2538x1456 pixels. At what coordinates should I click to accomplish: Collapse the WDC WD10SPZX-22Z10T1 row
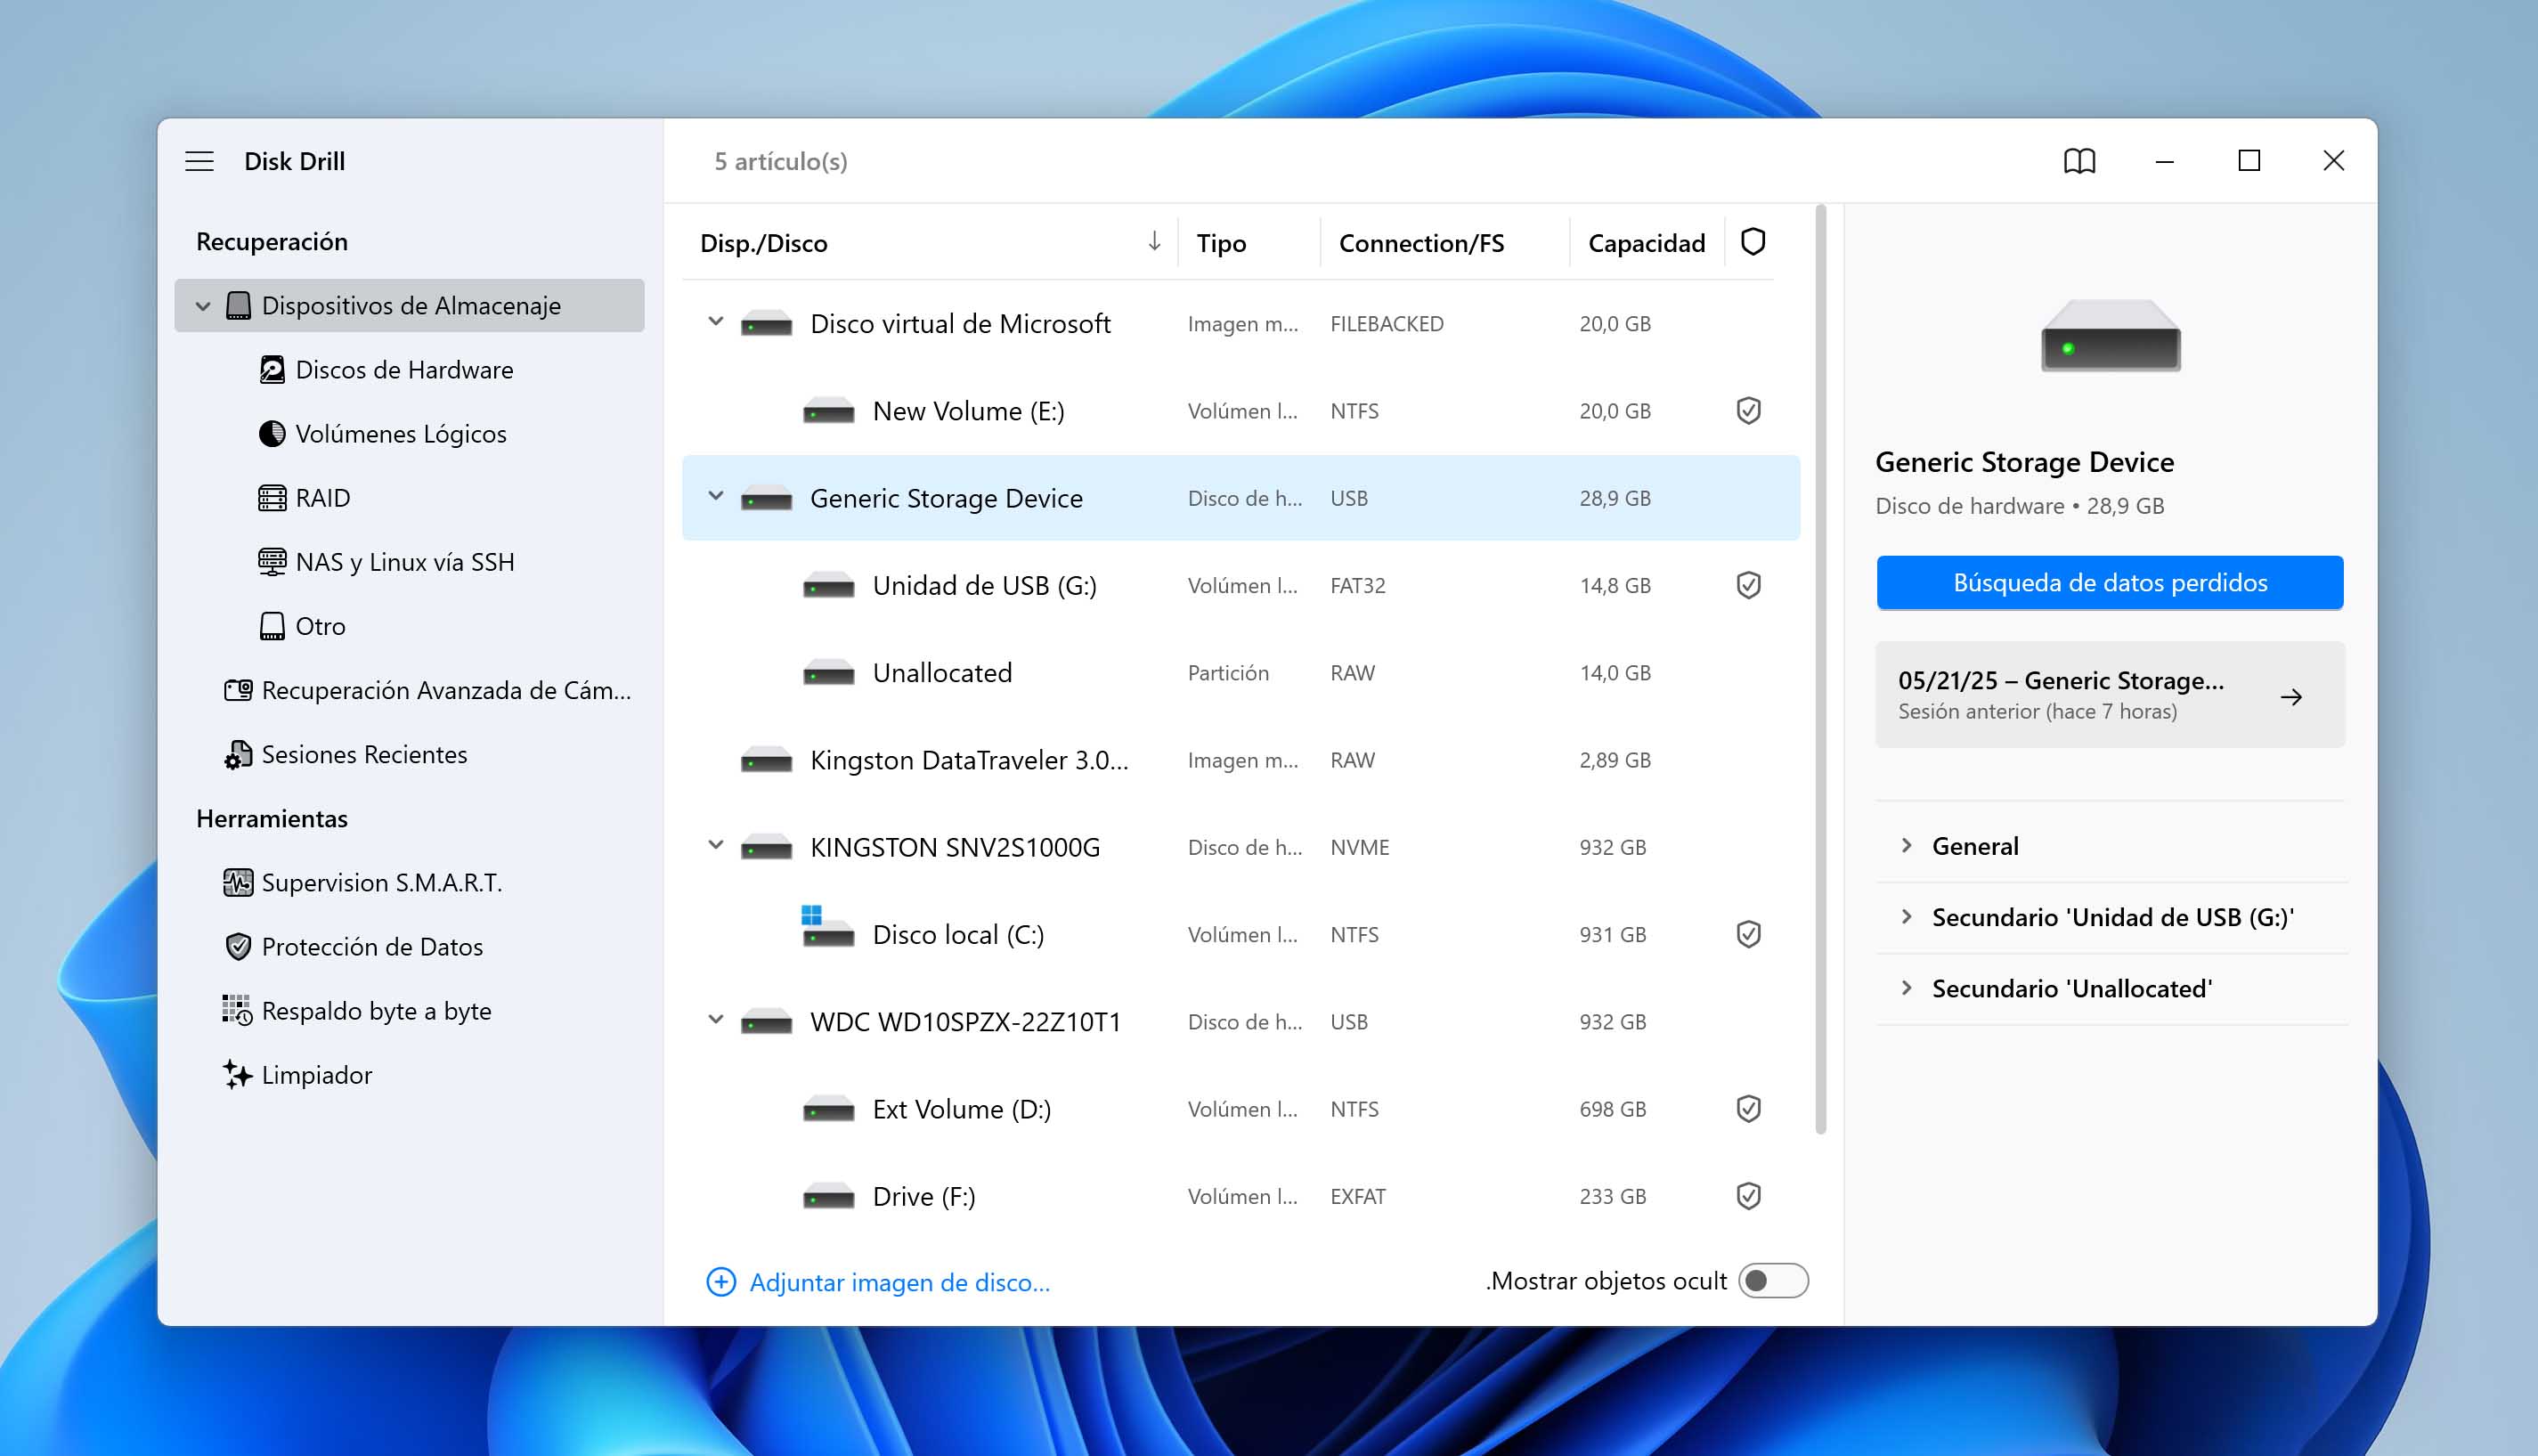click(716, 1020)
